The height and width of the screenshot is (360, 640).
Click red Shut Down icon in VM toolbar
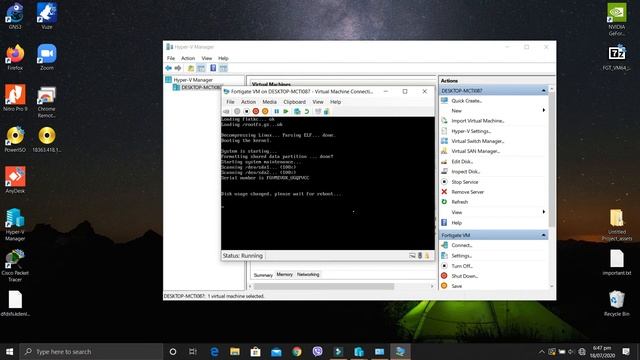tap(256, 111)
